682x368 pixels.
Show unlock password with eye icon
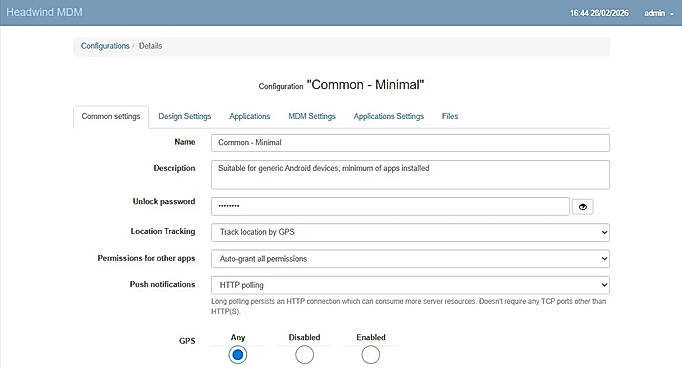[582, 207]
